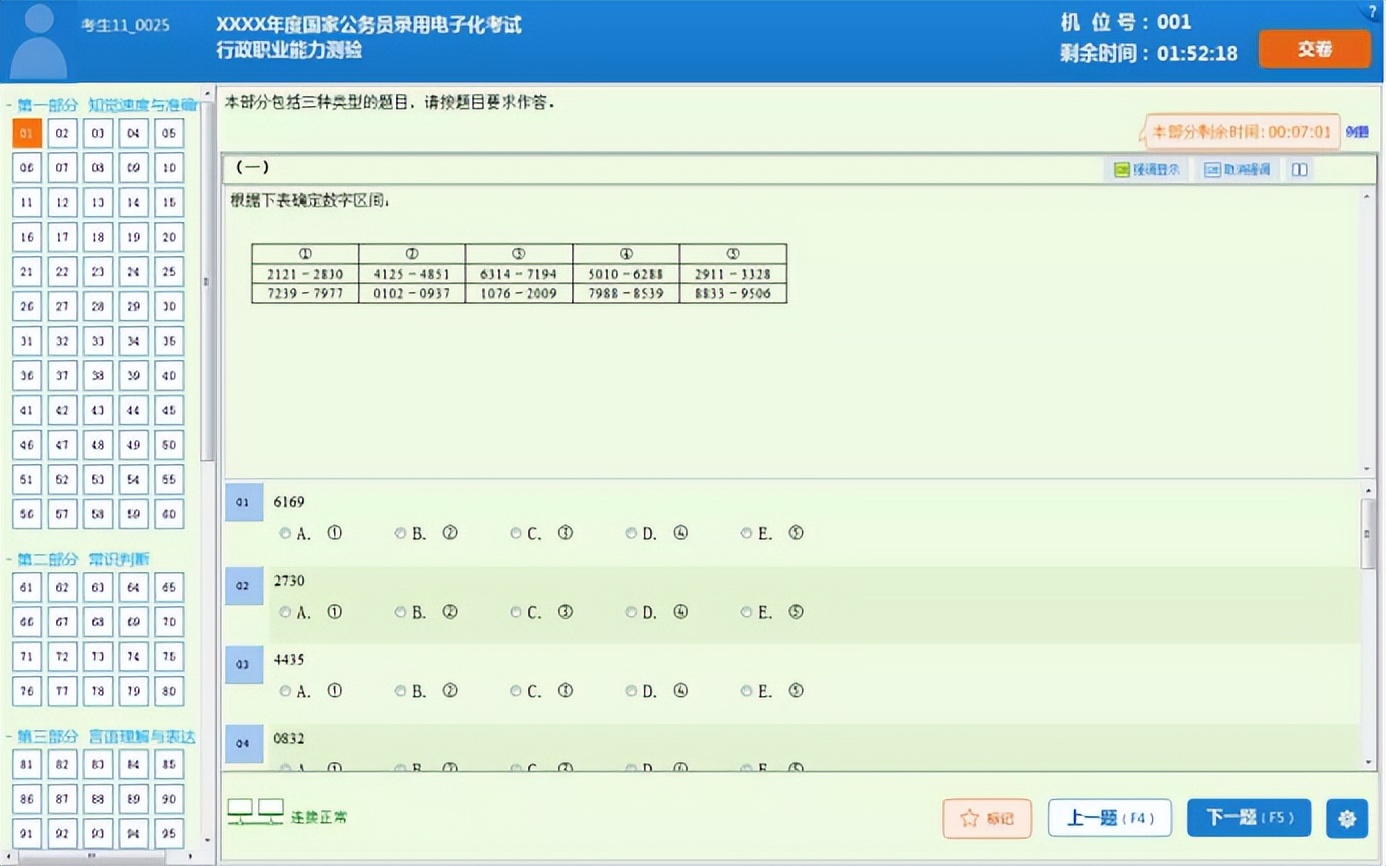The height and width of the screenshot is (866, 1386).
Task: Select option B for question 03
Action: [x=400, y=691]
